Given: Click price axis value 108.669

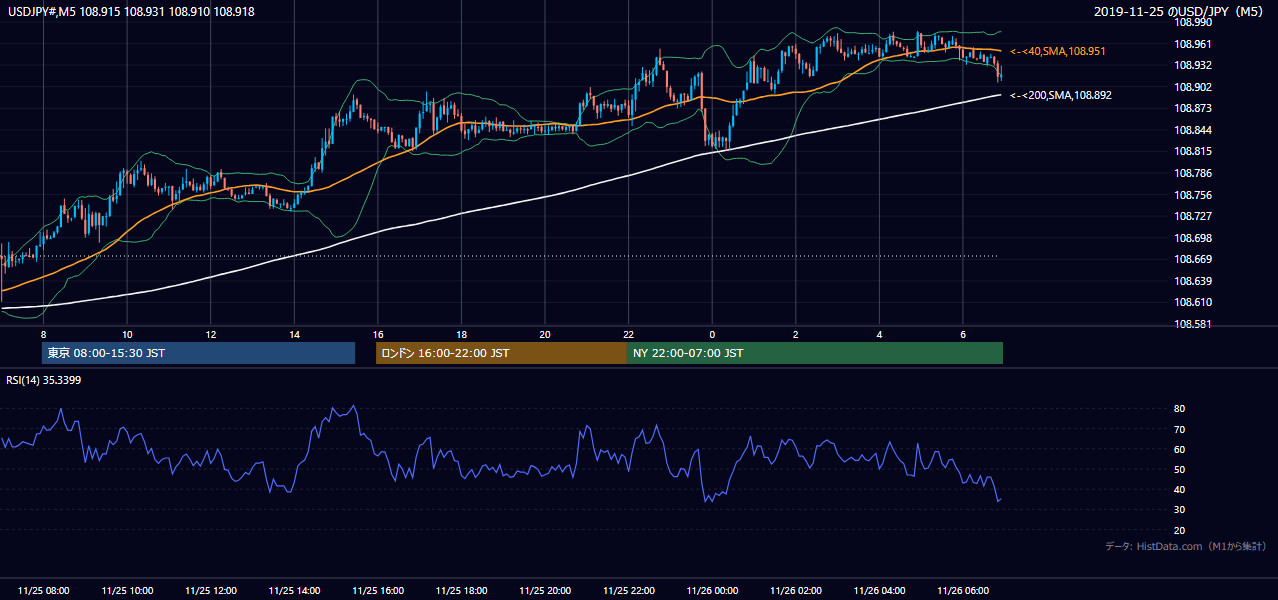Looking at the screenshot, I should pos(1193,259).
